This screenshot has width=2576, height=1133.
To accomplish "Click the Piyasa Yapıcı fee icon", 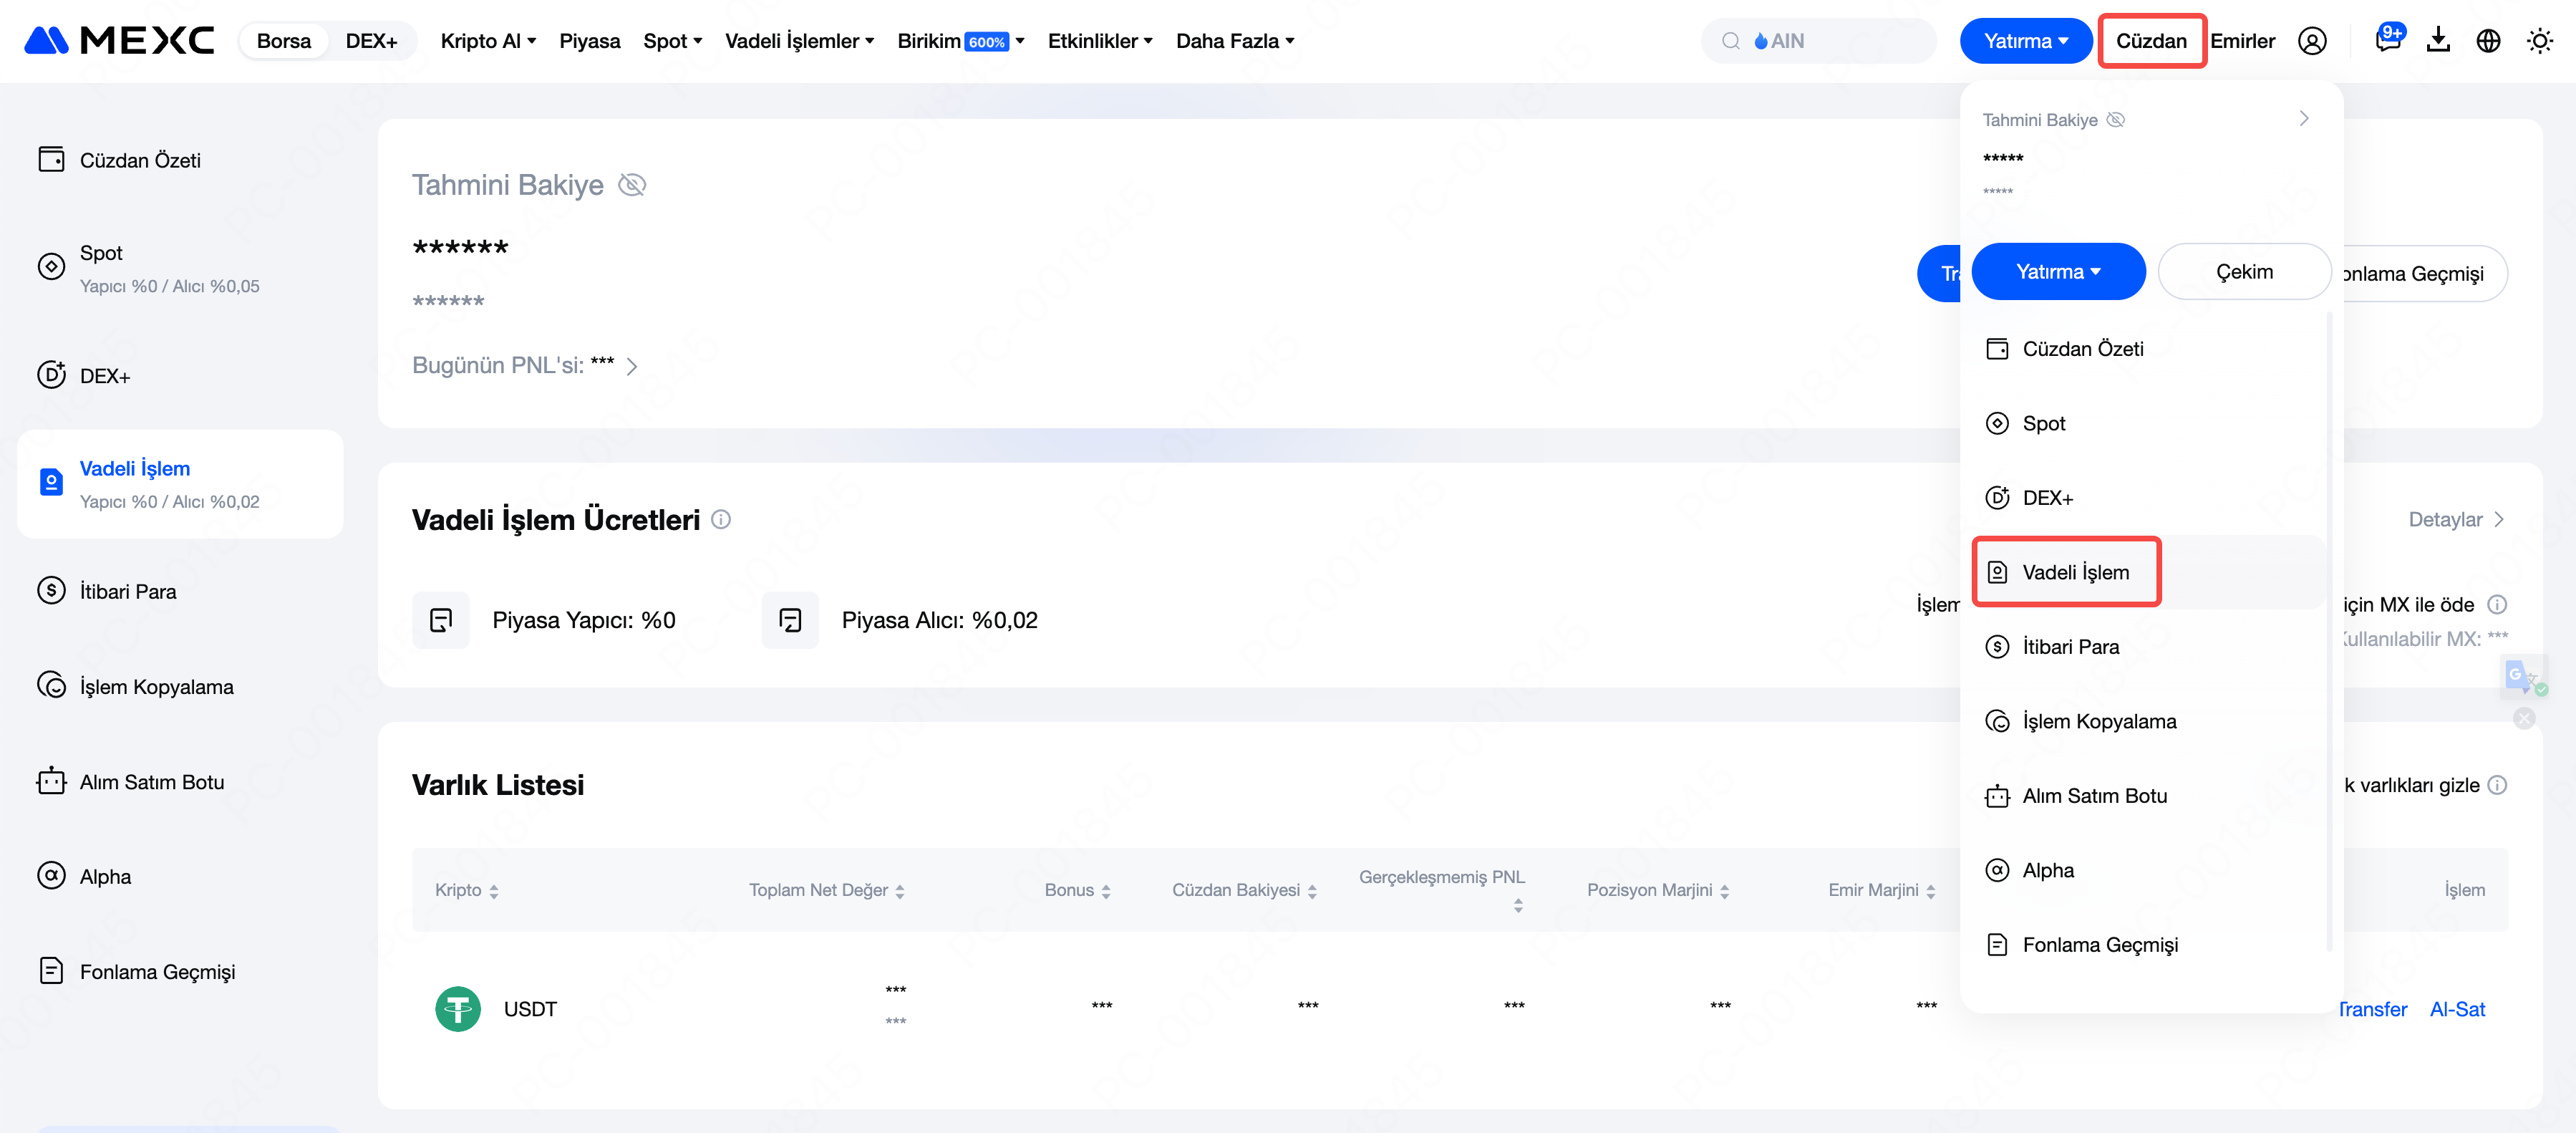I will point(441,620).
